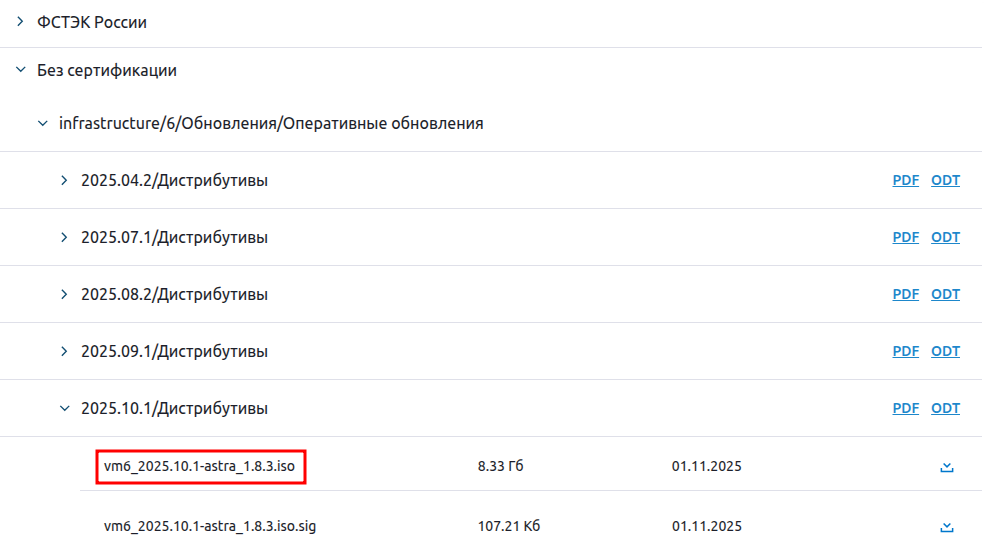
Task: Open PDF link for 2025.04.2 release
Action: (x=905, y=181)
